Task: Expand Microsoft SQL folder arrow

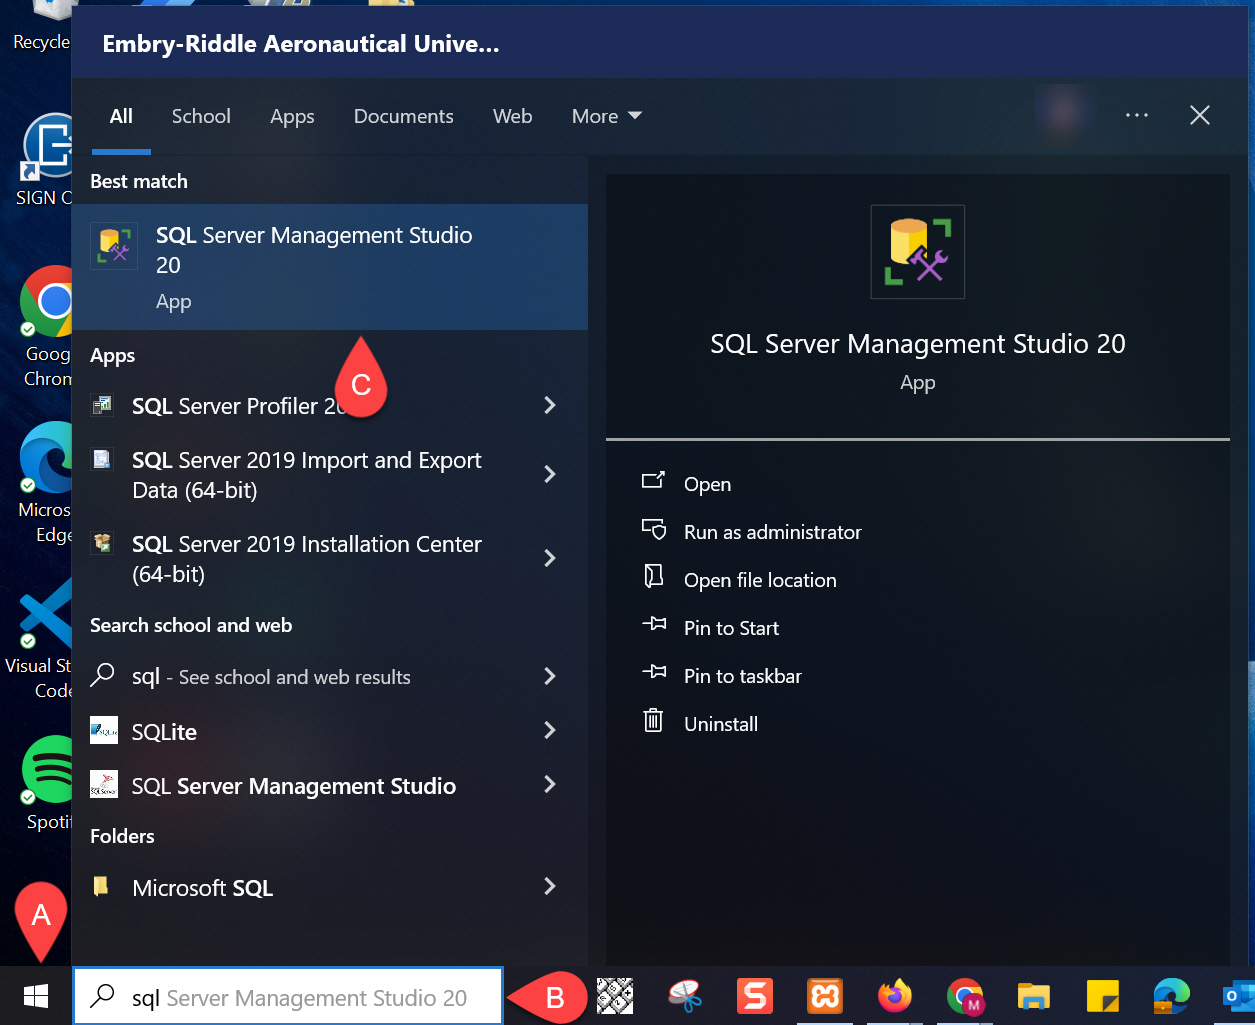Action: pos(549,886)
